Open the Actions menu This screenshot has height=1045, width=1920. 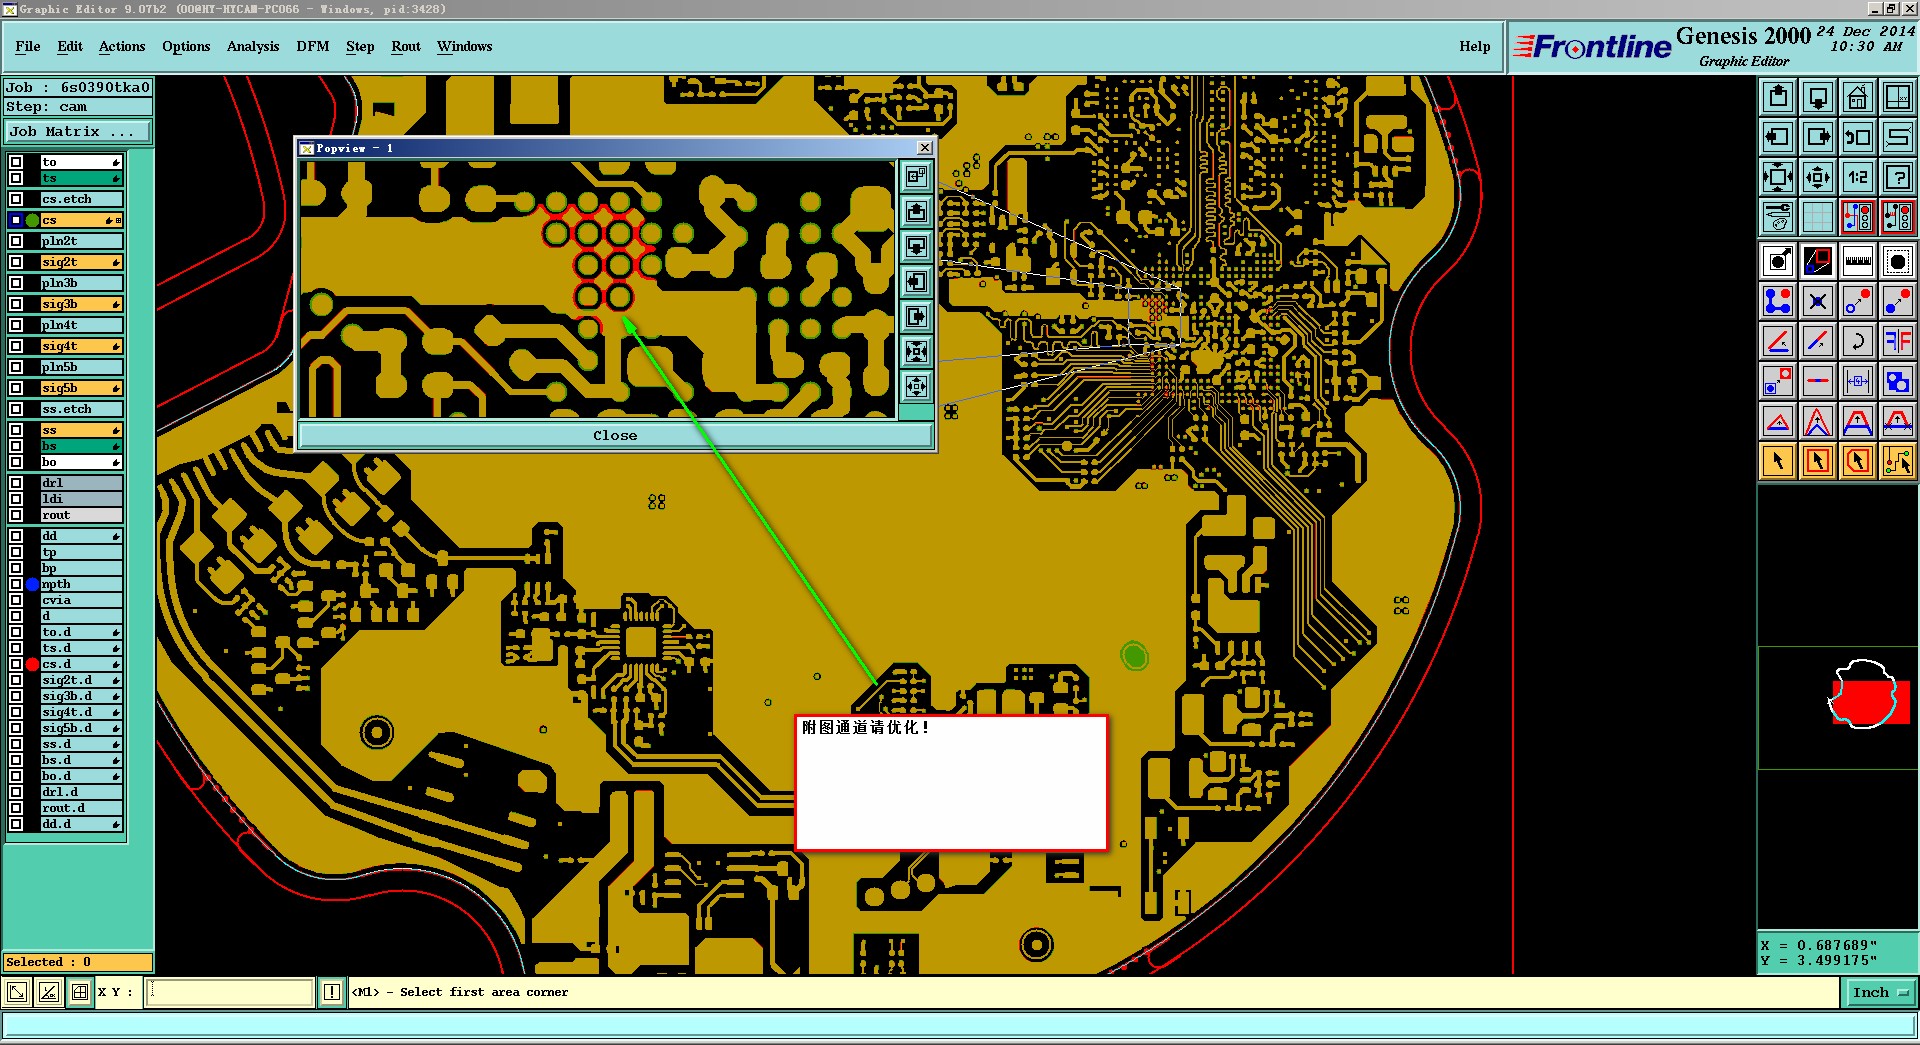122,46
